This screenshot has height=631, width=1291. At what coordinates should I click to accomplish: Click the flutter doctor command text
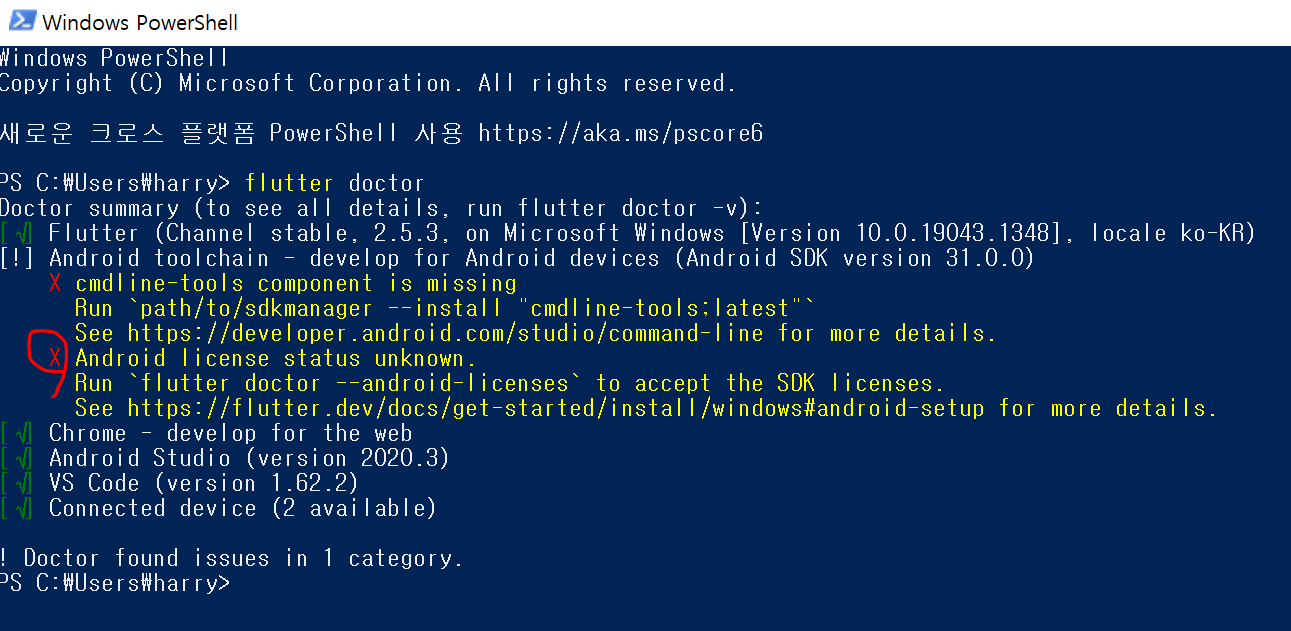336,182
